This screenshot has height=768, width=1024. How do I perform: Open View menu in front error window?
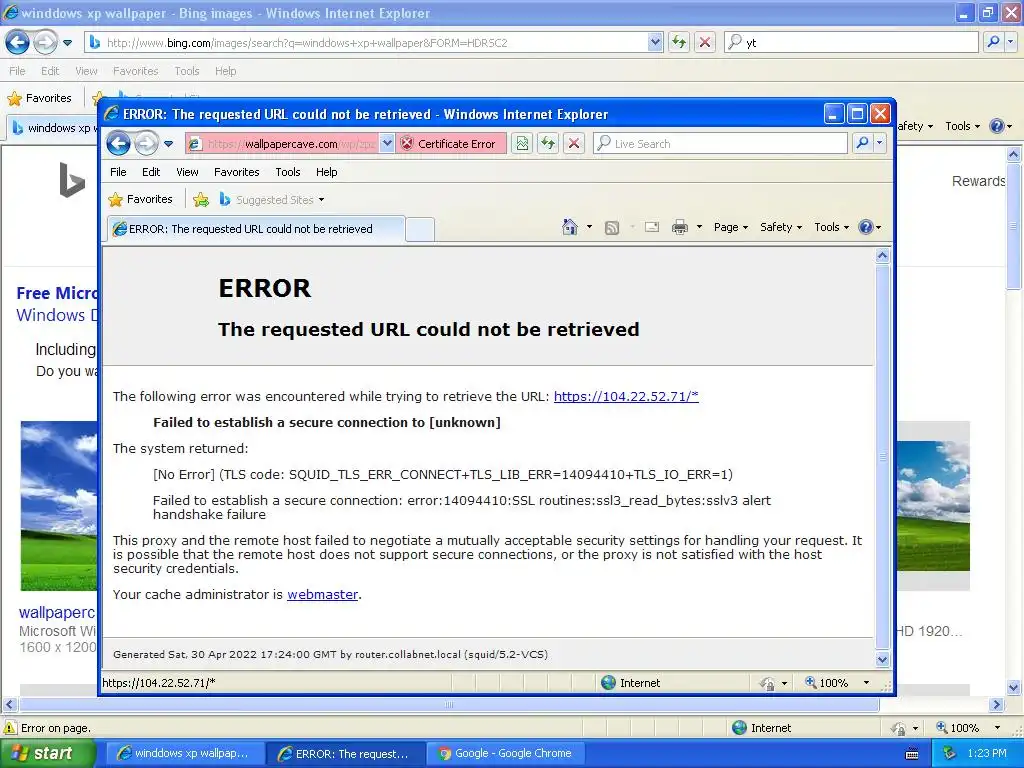[187, 172]
